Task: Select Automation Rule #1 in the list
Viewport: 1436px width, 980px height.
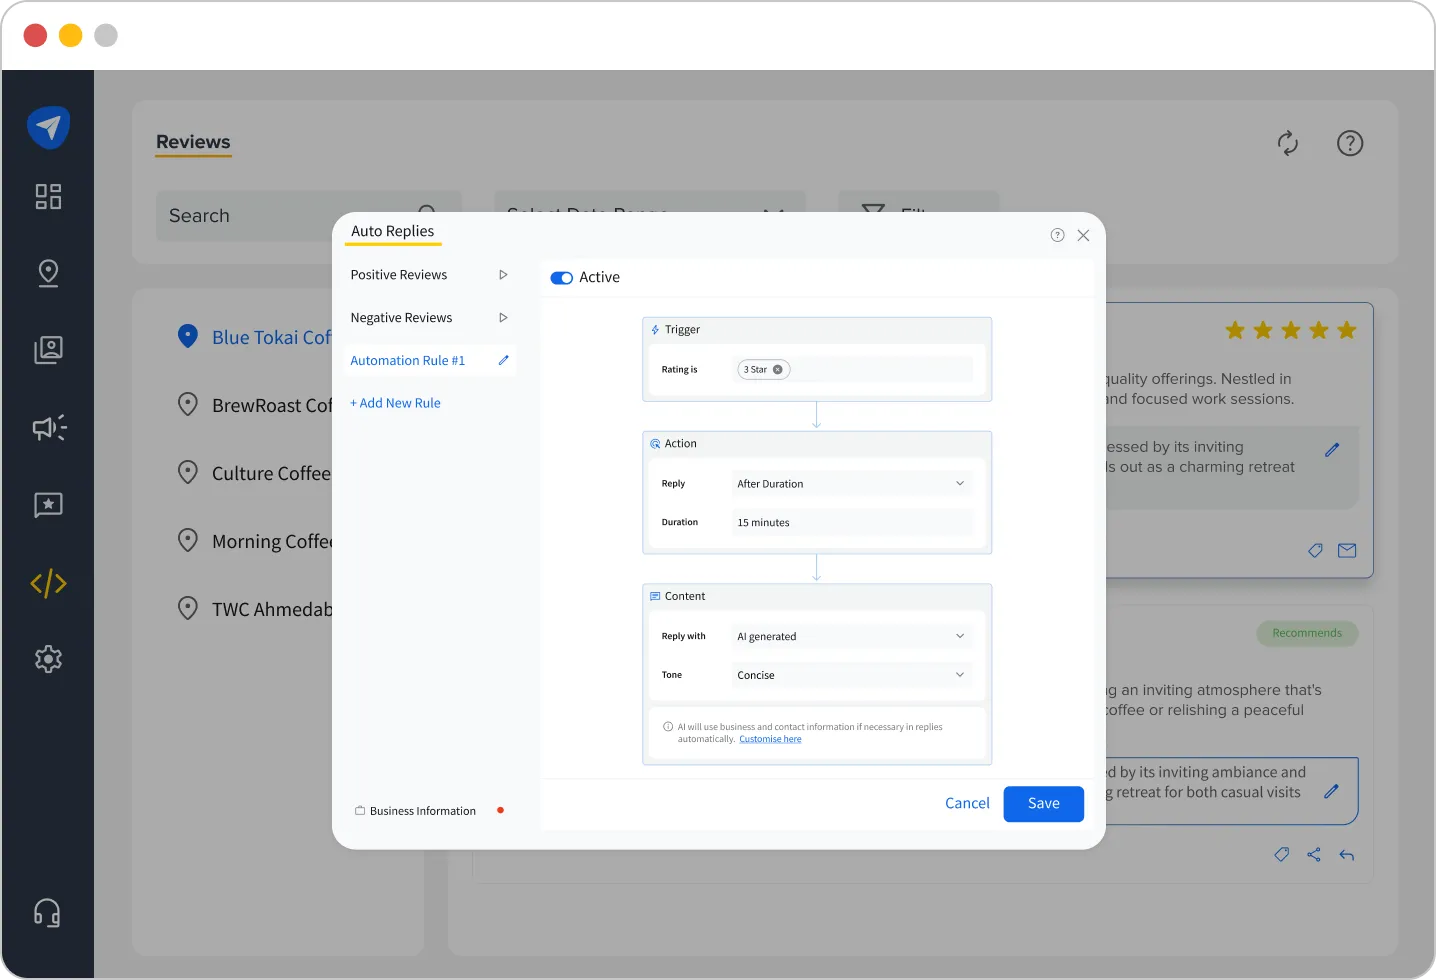Action: coord(407,361)
